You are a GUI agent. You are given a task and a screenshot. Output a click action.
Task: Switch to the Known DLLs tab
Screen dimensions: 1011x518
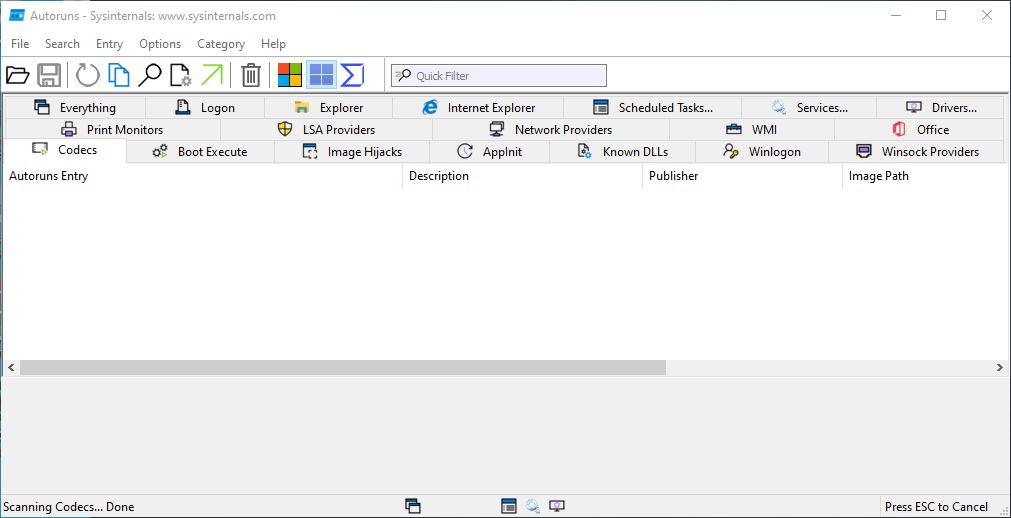pyautogui.click(x=622, y=152)
